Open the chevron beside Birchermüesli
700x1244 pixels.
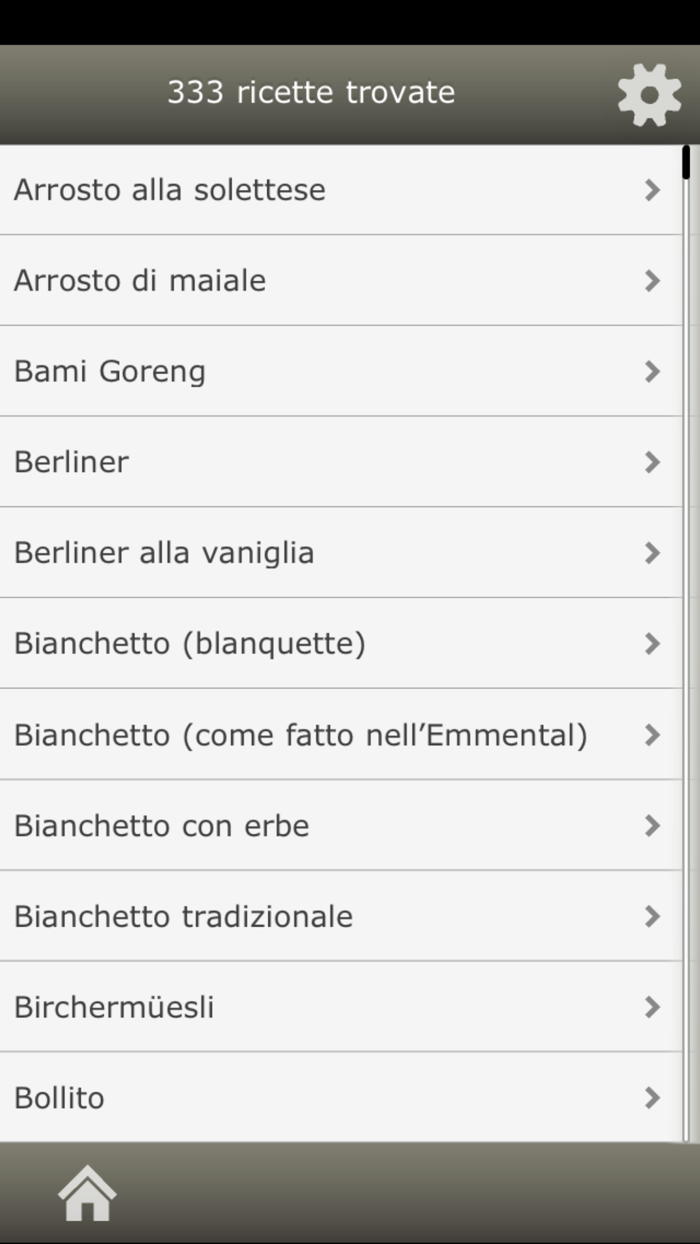[x=652, y=1007]
